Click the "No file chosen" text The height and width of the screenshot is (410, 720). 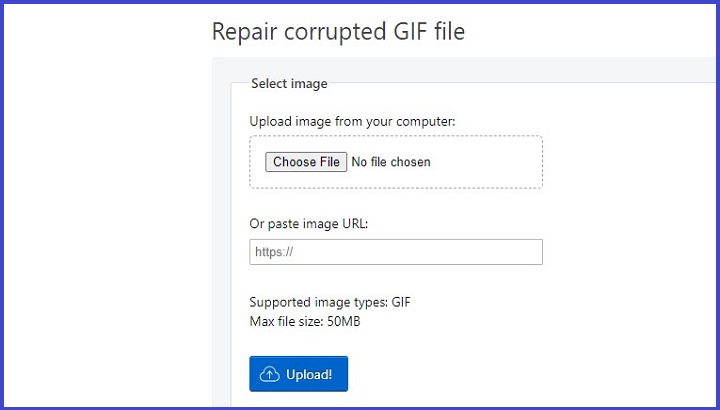[x=391, y=162]
